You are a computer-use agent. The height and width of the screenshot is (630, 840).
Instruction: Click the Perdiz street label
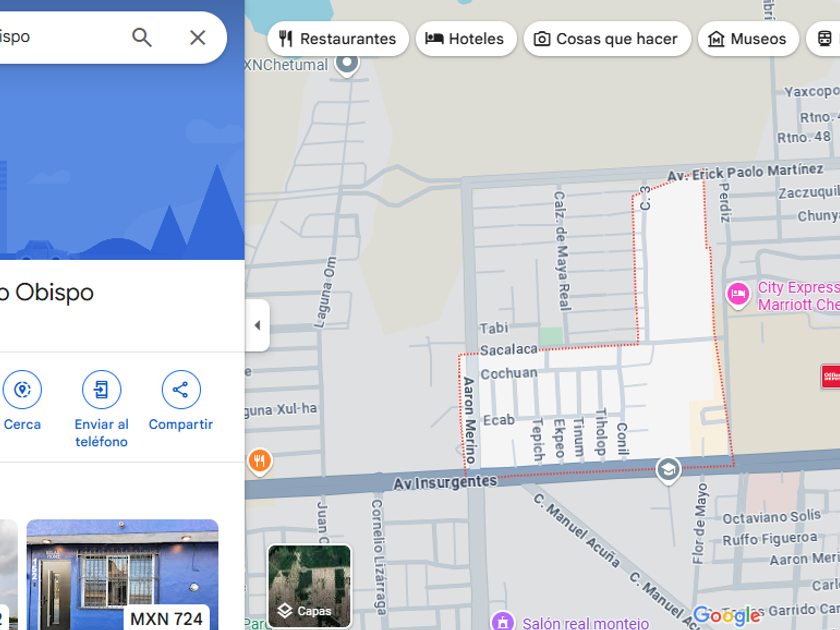[x=724, y=202]
